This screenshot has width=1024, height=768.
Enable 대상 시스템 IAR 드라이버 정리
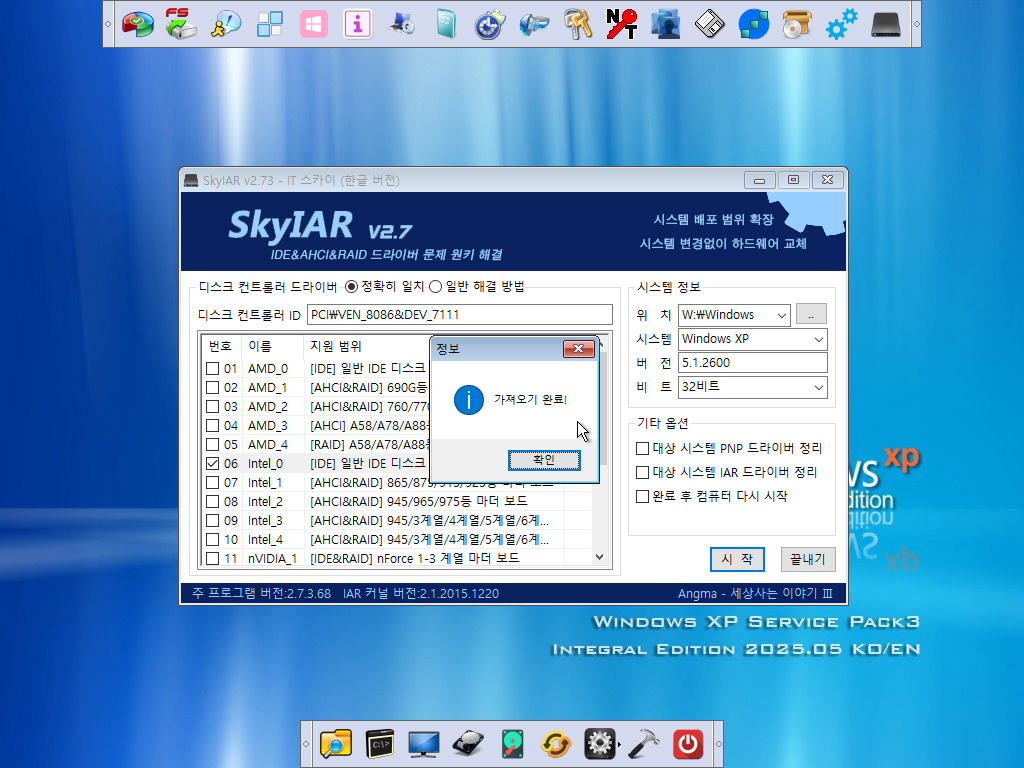643,472
